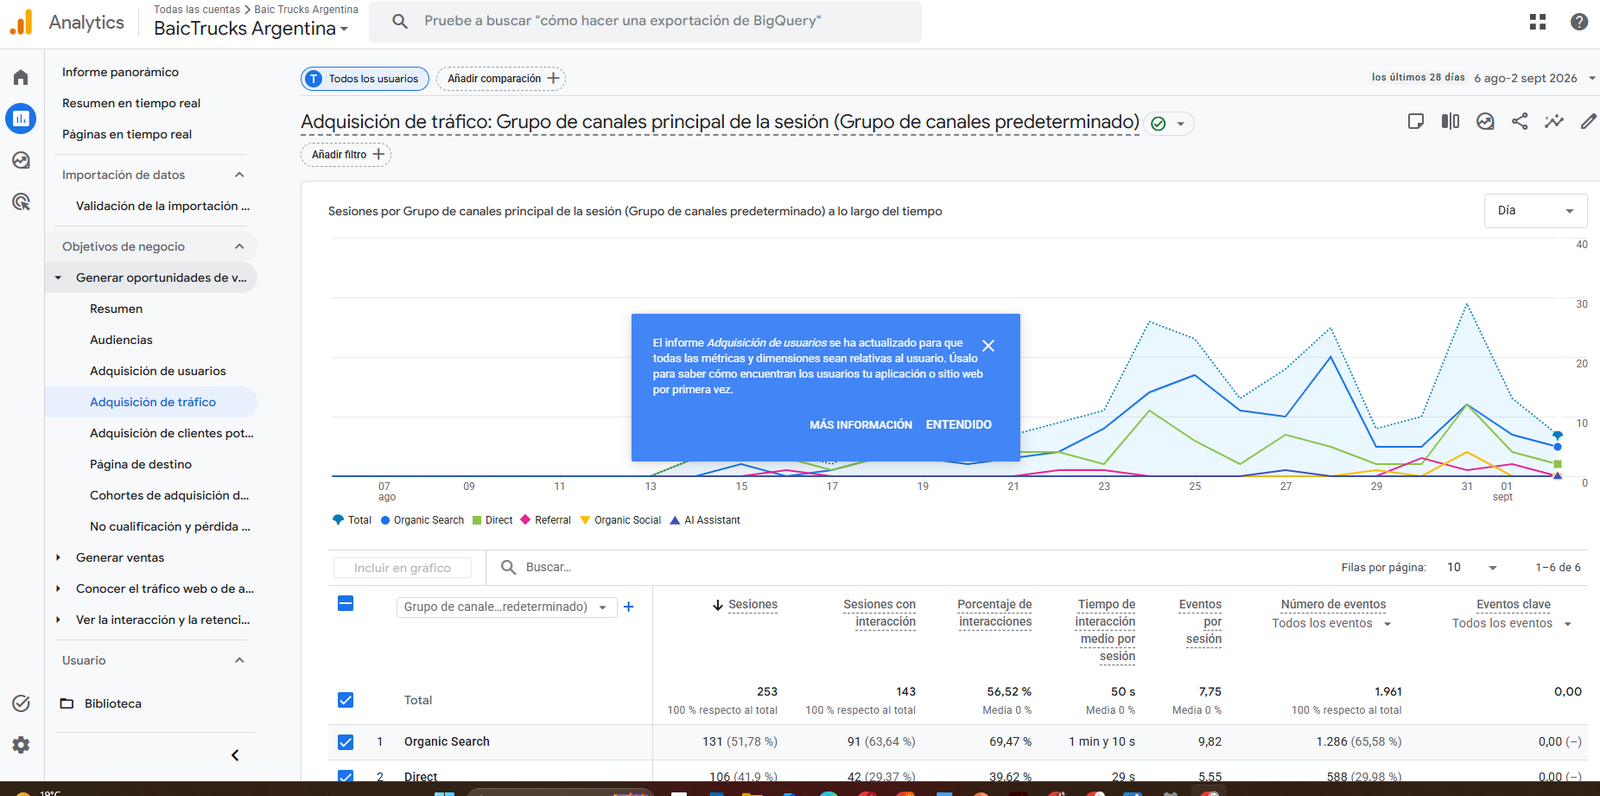
Task: Collapse the left navigation panel
Action: 235,755
